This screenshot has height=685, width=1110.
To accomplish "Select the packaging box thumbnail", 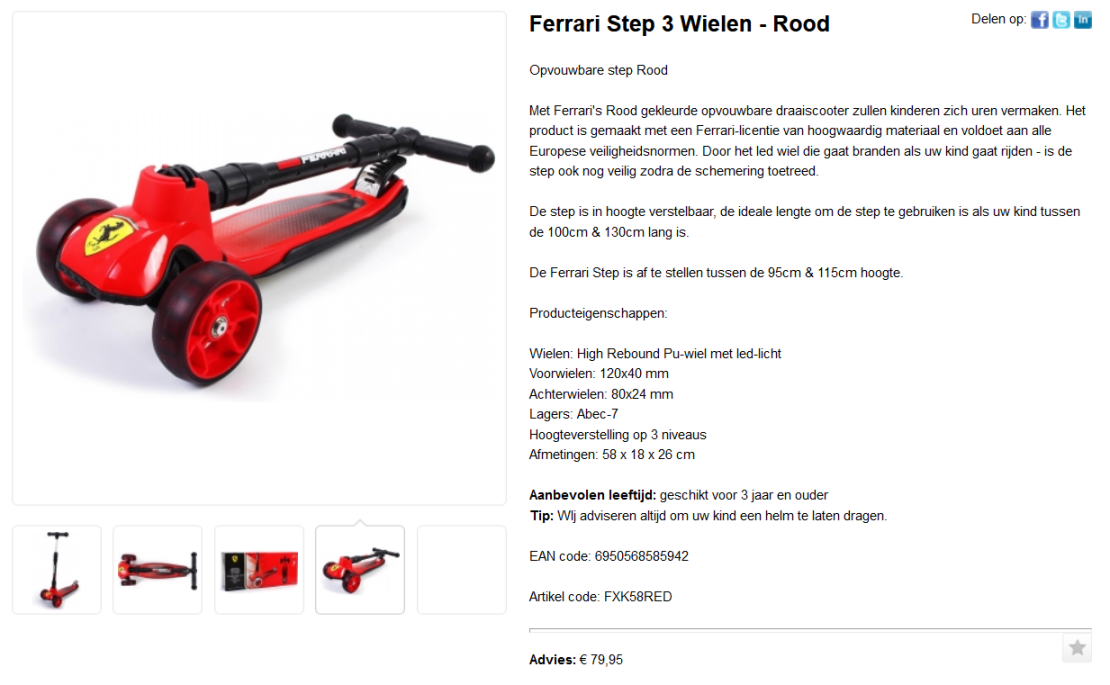I will click(259, 570).
